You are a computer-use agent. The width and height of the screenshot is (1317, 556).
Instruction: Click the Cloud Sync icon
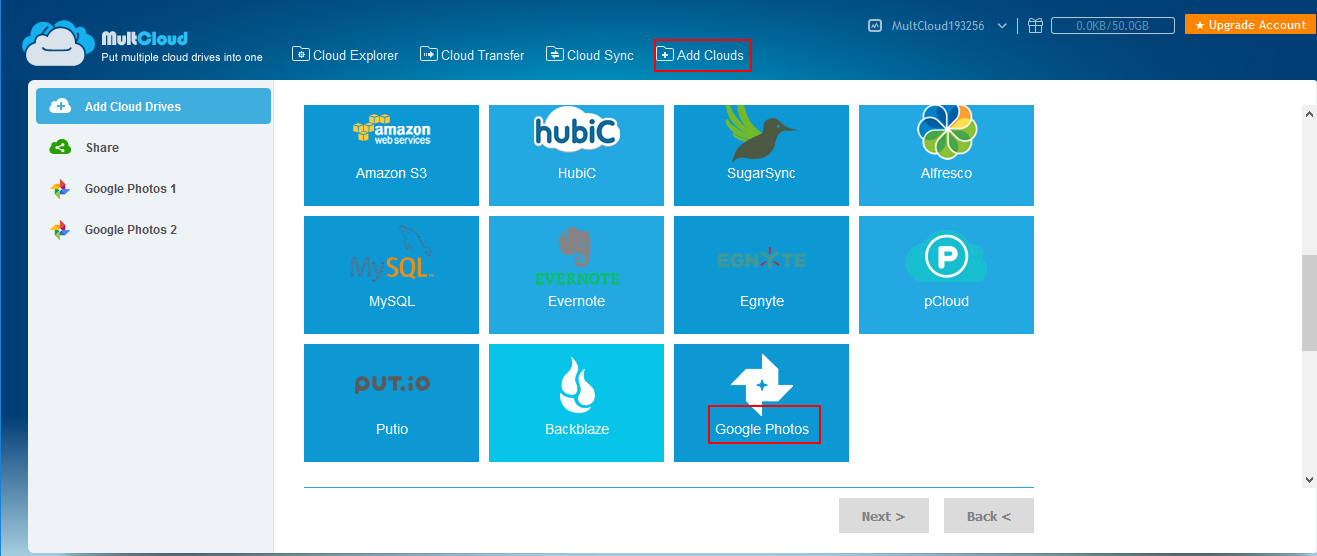coord(554,55)
